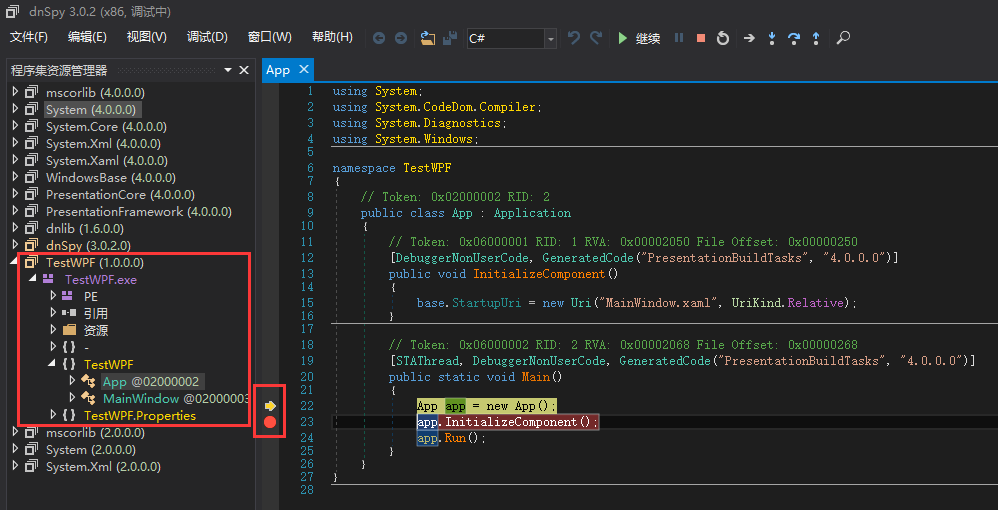Click Application base type on line 9
The image size is (998, 510).
coord(532,213)
